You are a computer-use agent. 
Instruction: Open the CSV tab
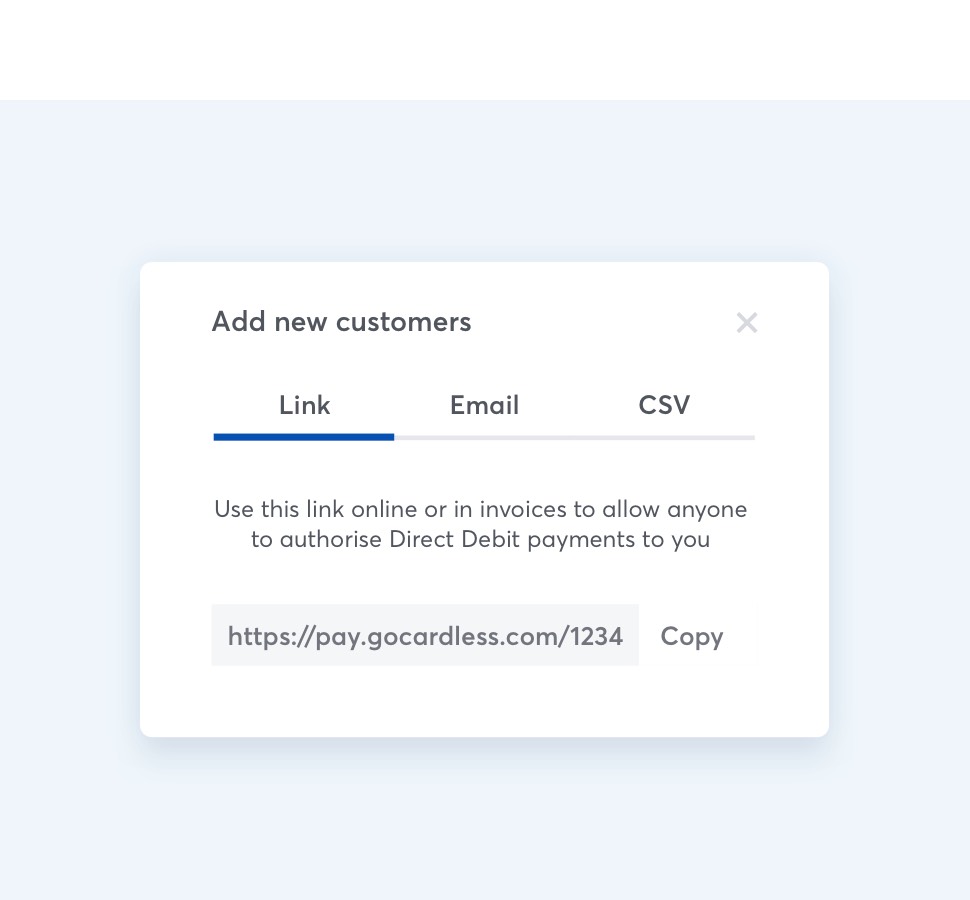(x=664, y=405)
